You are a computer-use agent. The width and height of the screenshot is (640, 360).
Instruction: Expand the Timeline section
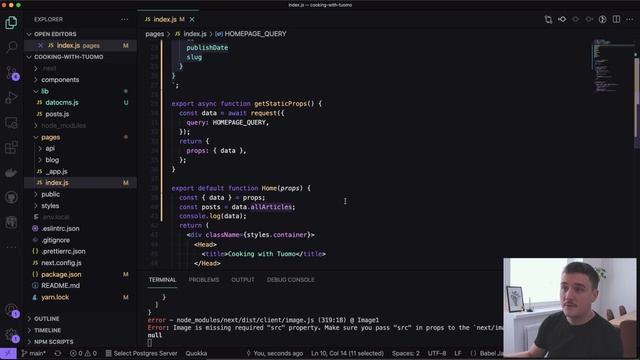point(80,330)
